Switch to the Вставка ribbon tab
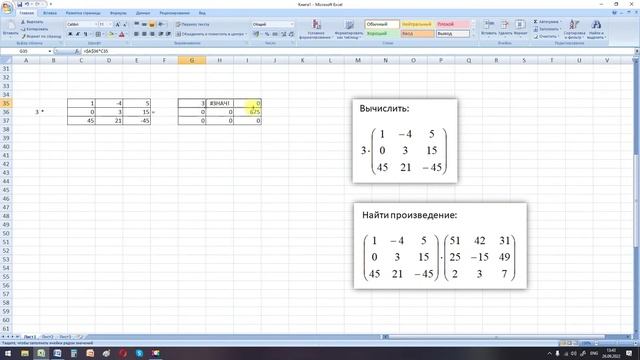Viewport: 640px width, 360px height. coord(50,13)
